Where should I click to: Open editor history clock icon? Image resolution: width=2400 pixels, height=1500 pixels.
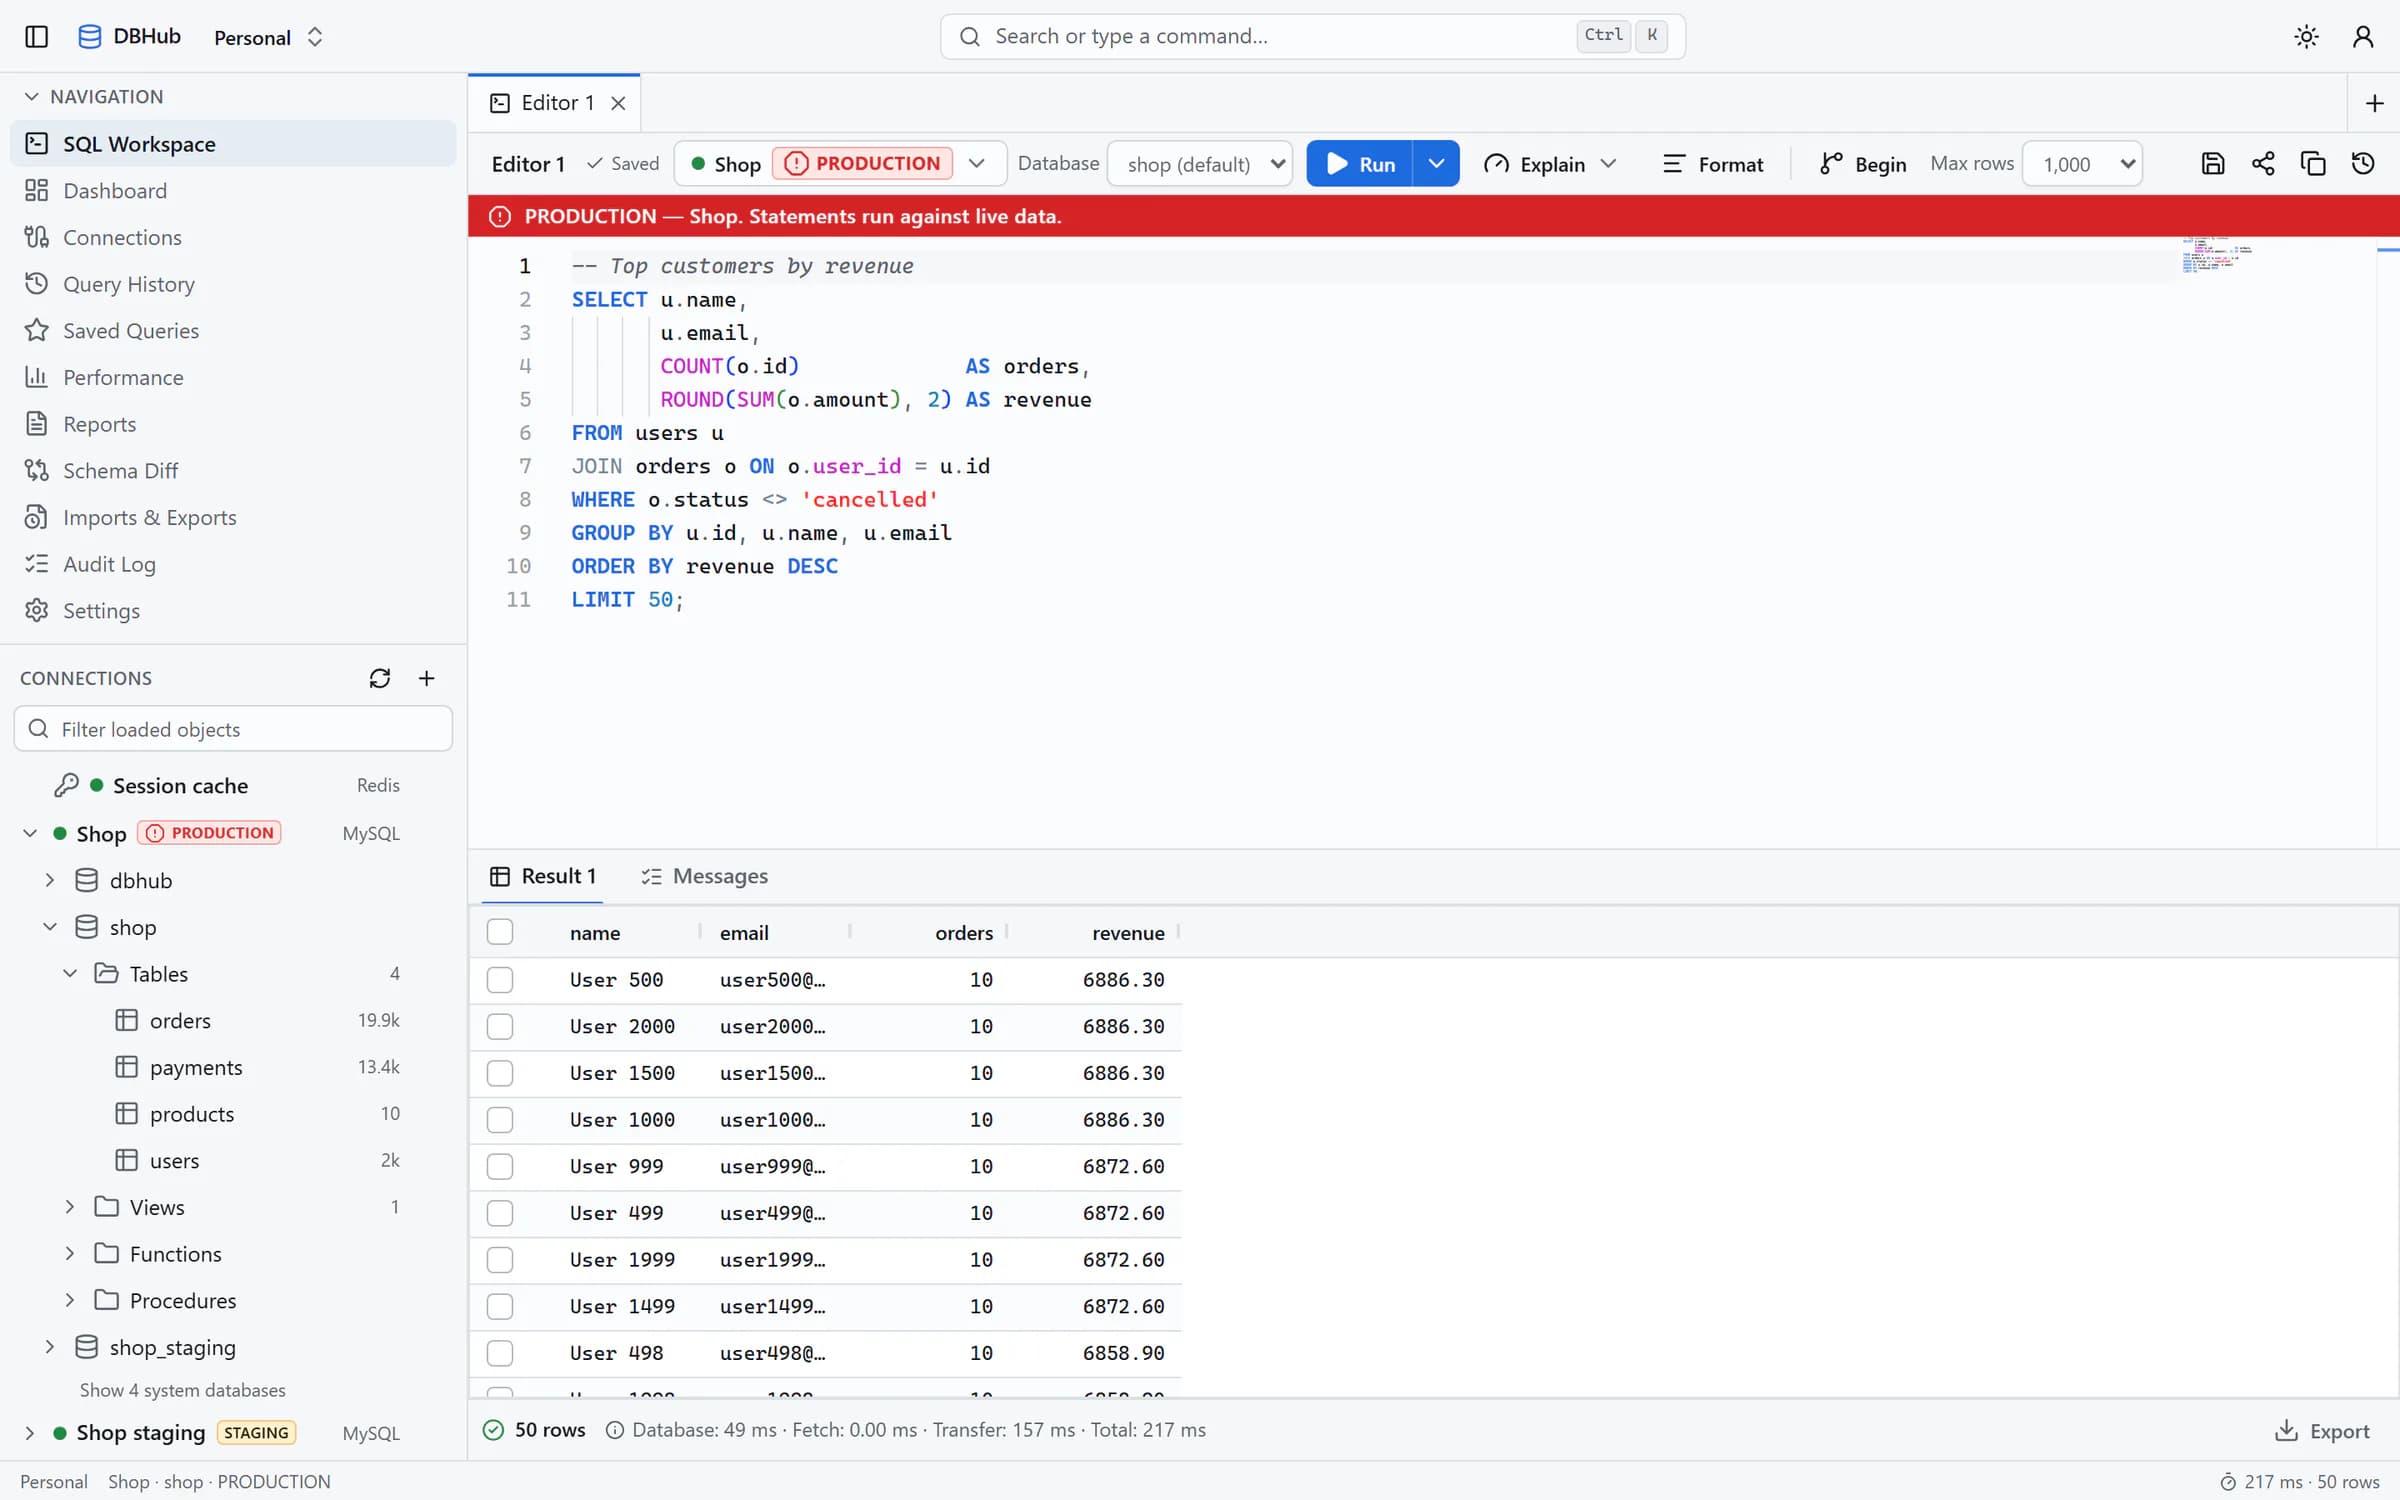click(x=2363, y=164)
